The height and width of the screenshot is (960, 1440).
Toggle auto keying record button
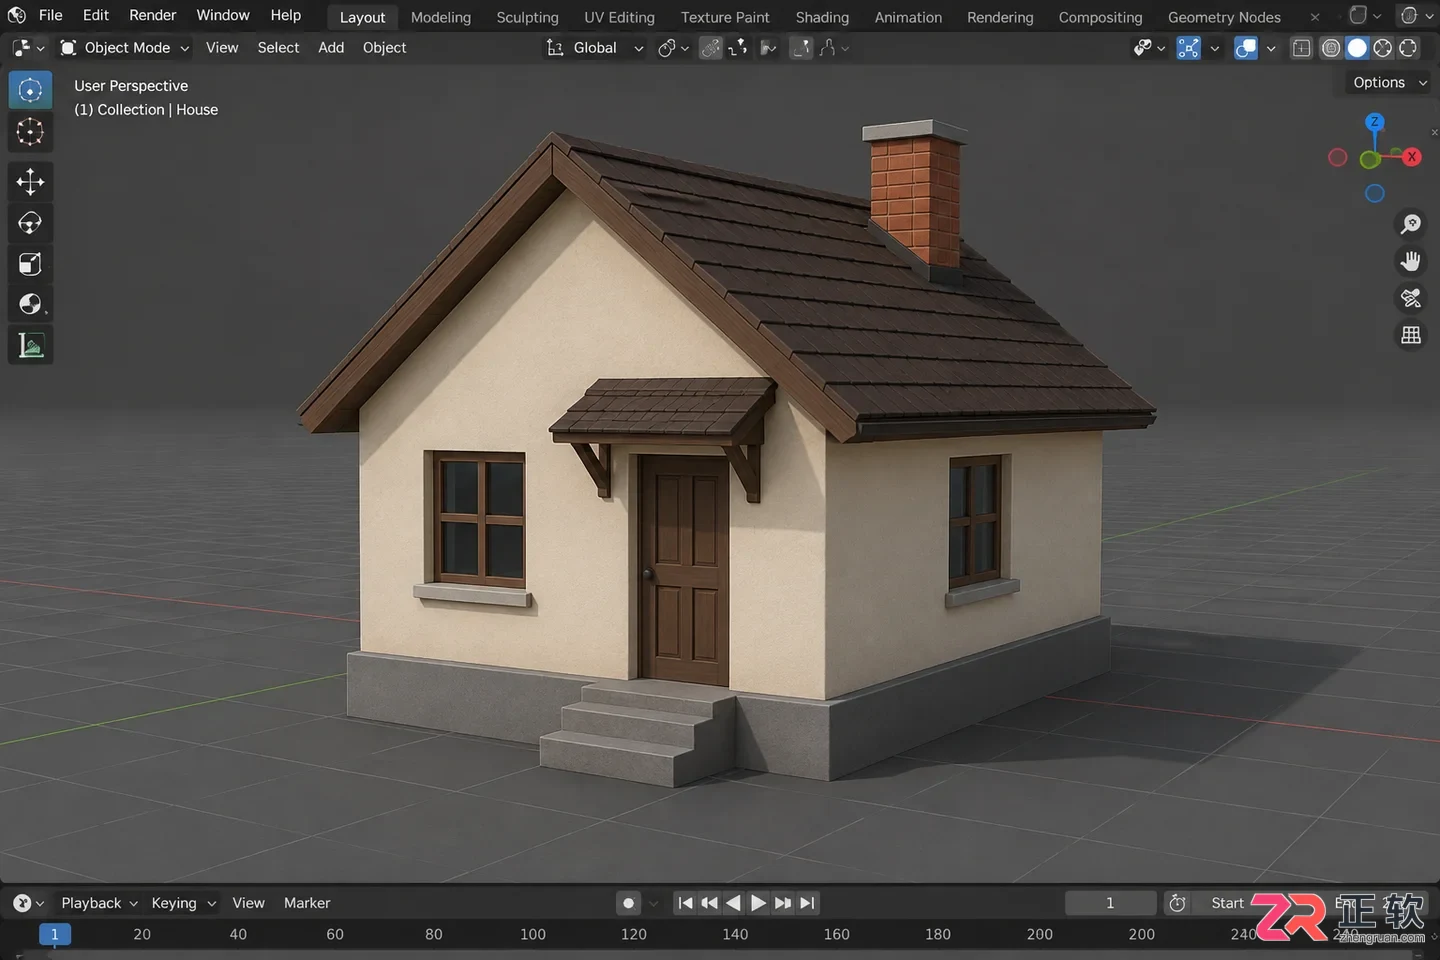pos(628,903)
